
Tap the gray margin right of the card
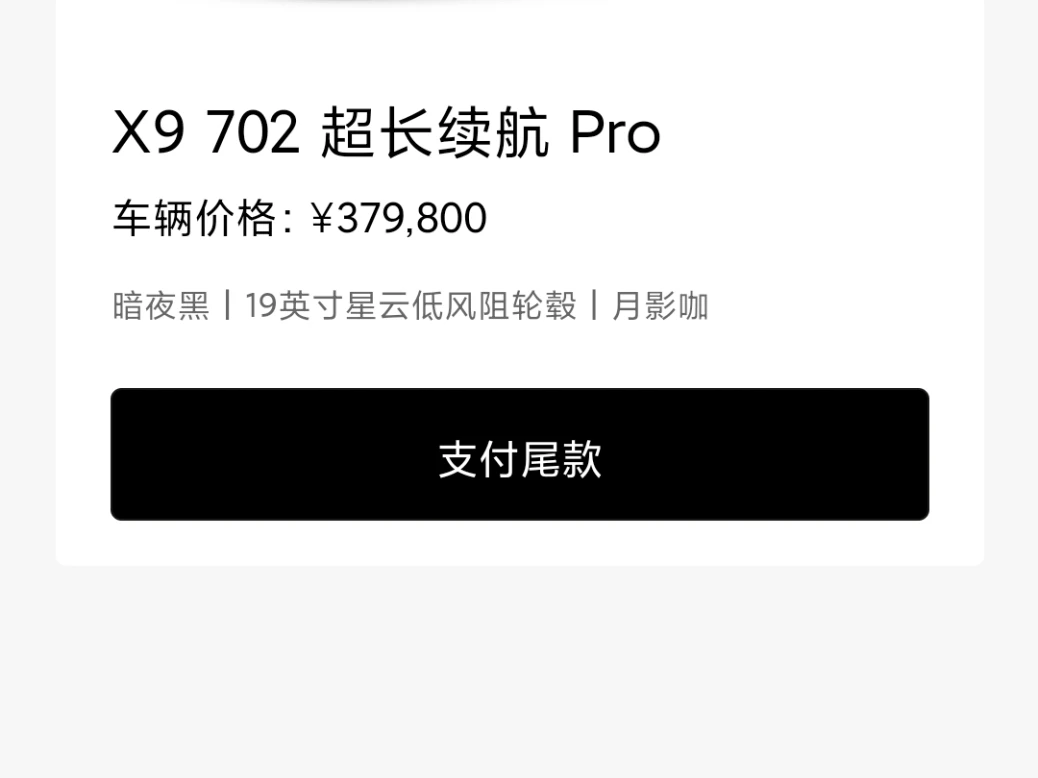[1011, 285]
